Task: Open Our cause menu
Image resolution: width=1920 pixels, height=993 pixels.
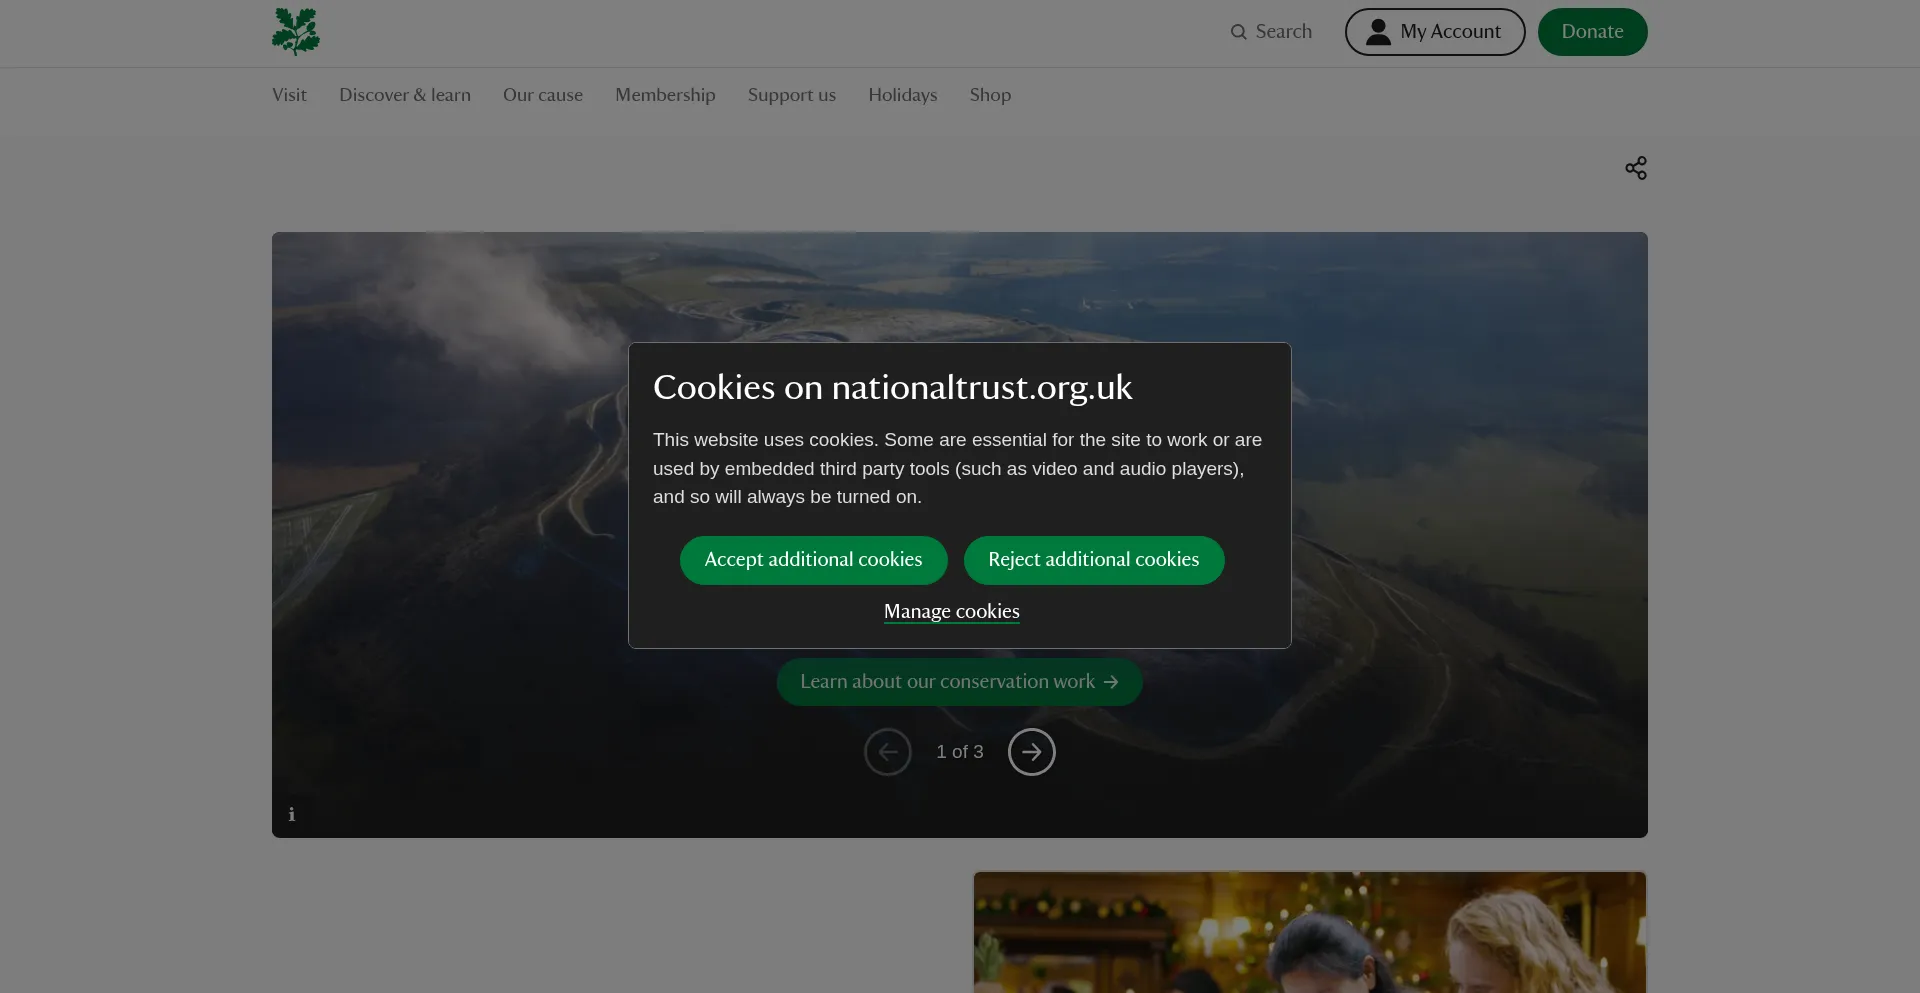Action: pos(543,95)
